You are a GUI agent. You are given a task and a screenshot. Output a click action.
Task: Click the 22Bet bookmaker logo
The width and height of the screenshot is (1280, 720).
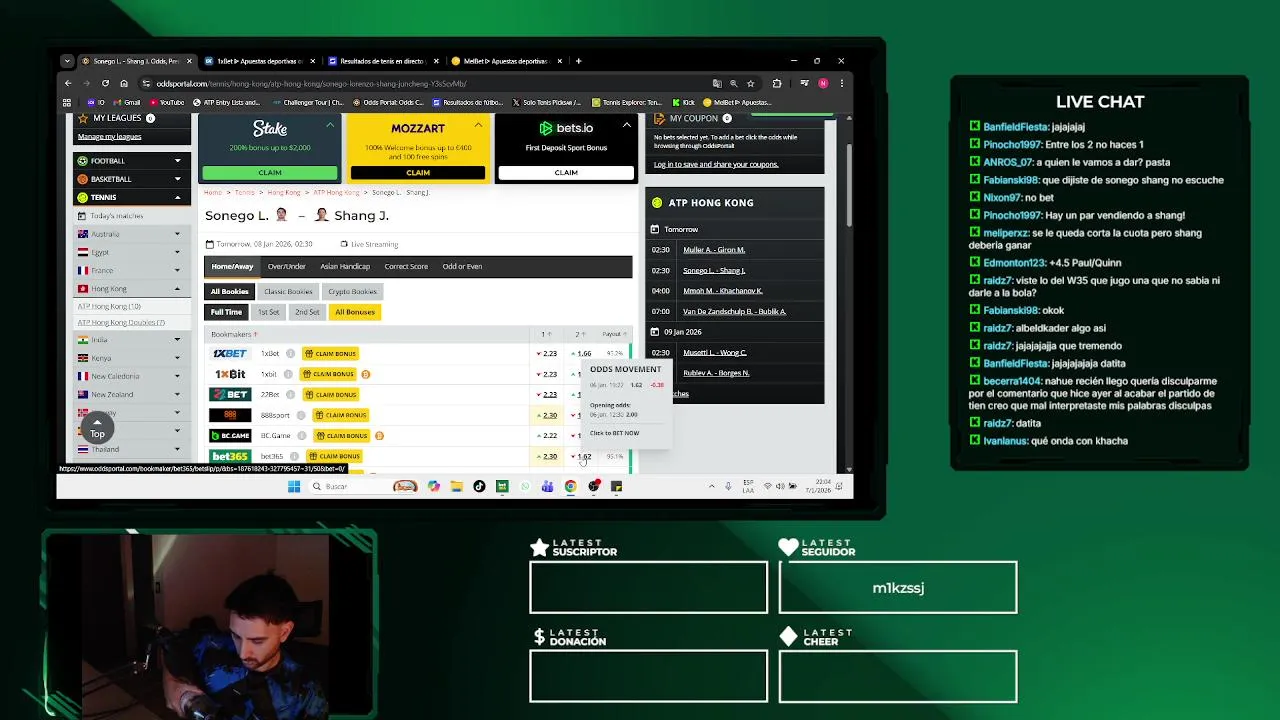click(x=229, y=394)
